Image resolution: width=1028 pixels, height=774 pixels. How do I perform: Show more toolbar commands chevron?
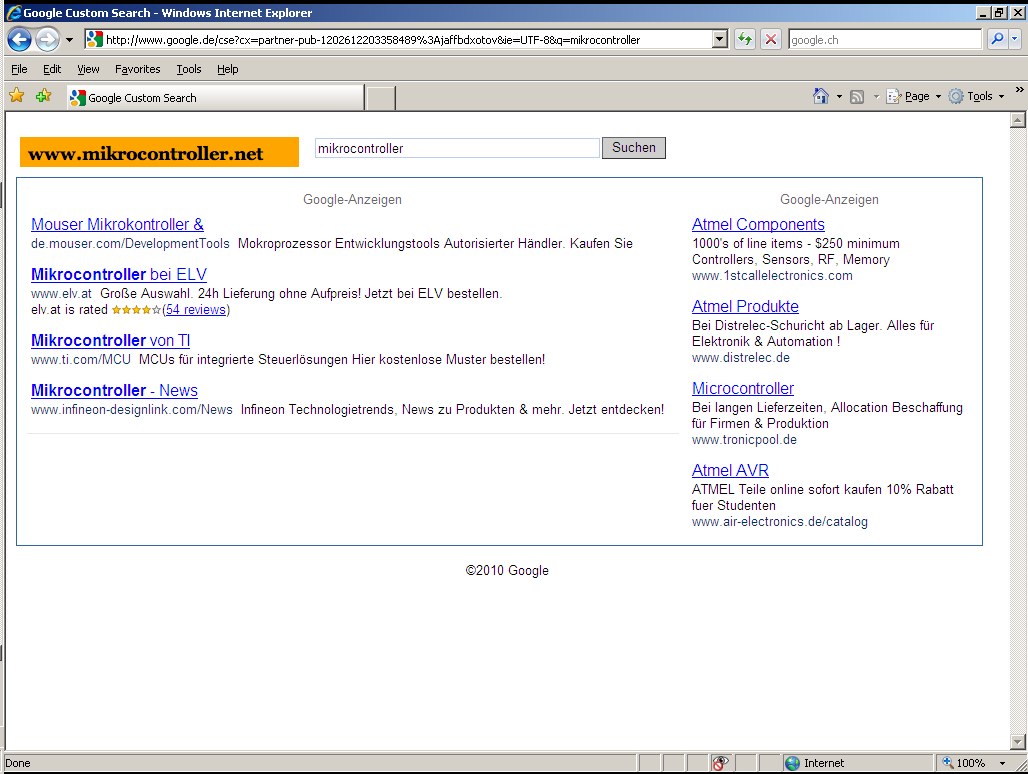pos(1019,89)
